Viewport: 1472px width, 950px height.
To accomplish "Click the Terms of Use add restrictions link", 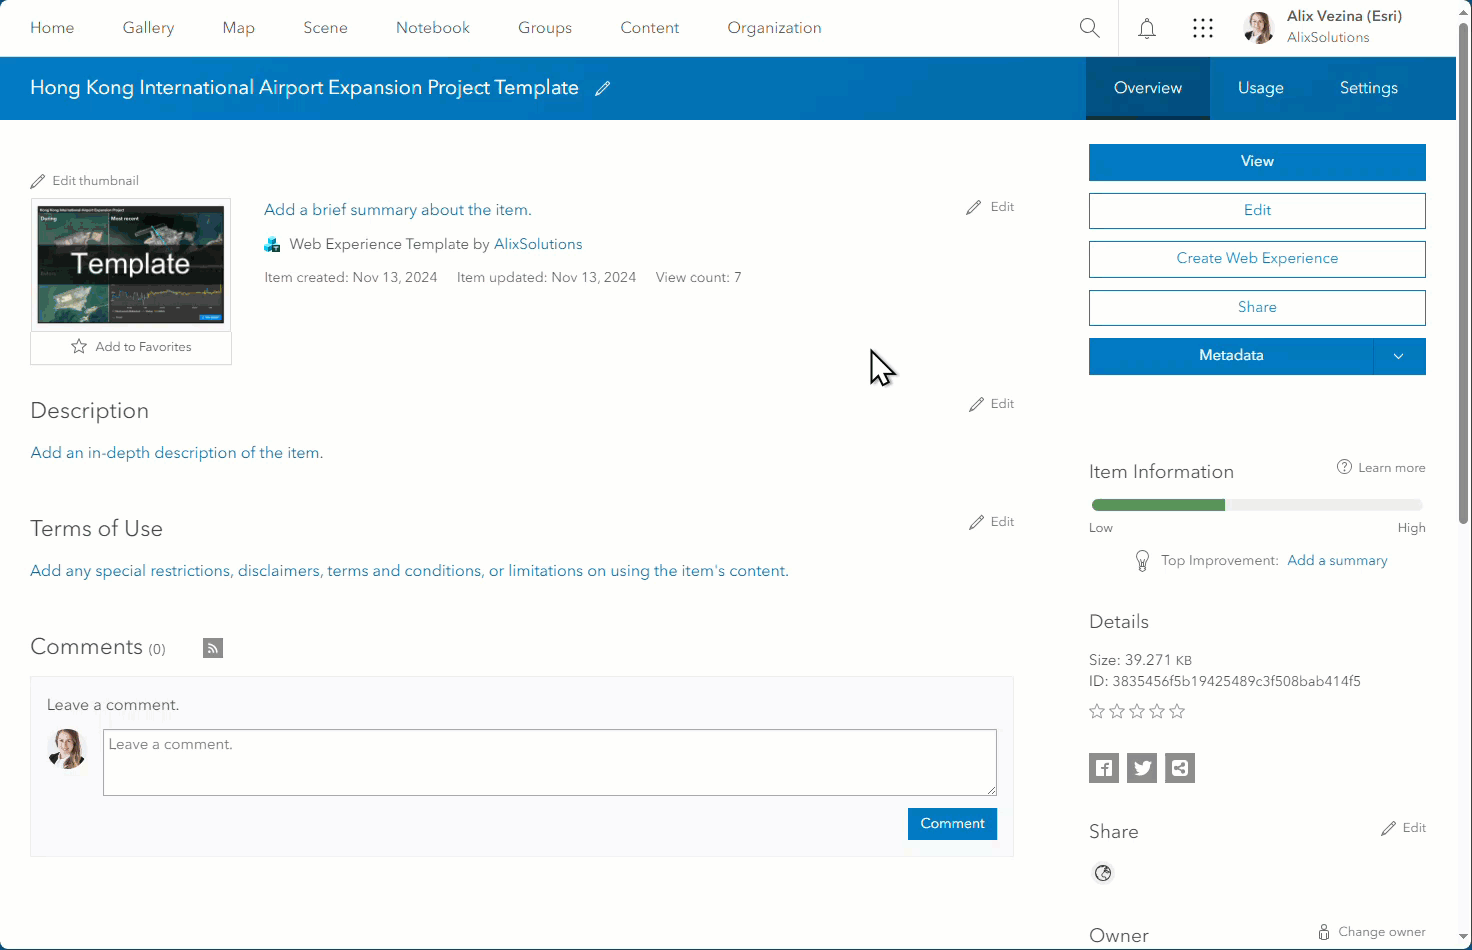I will [x=410, y=571].
